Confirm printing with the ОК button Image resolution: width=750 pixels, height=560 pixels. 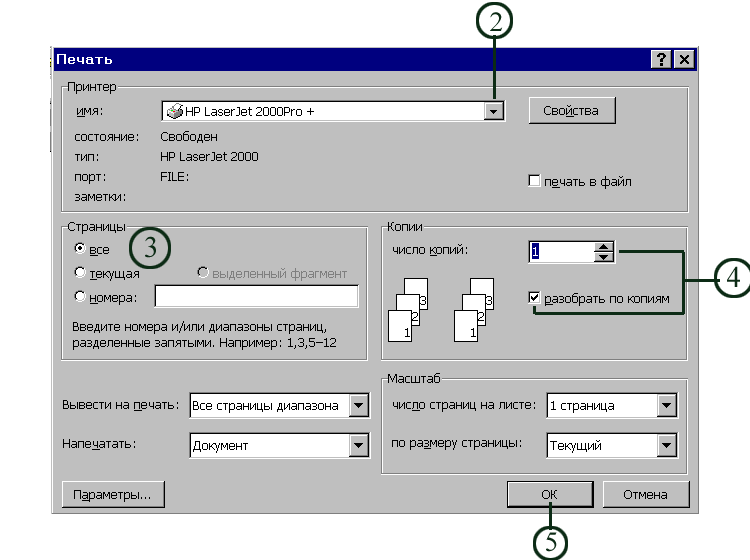550,494
